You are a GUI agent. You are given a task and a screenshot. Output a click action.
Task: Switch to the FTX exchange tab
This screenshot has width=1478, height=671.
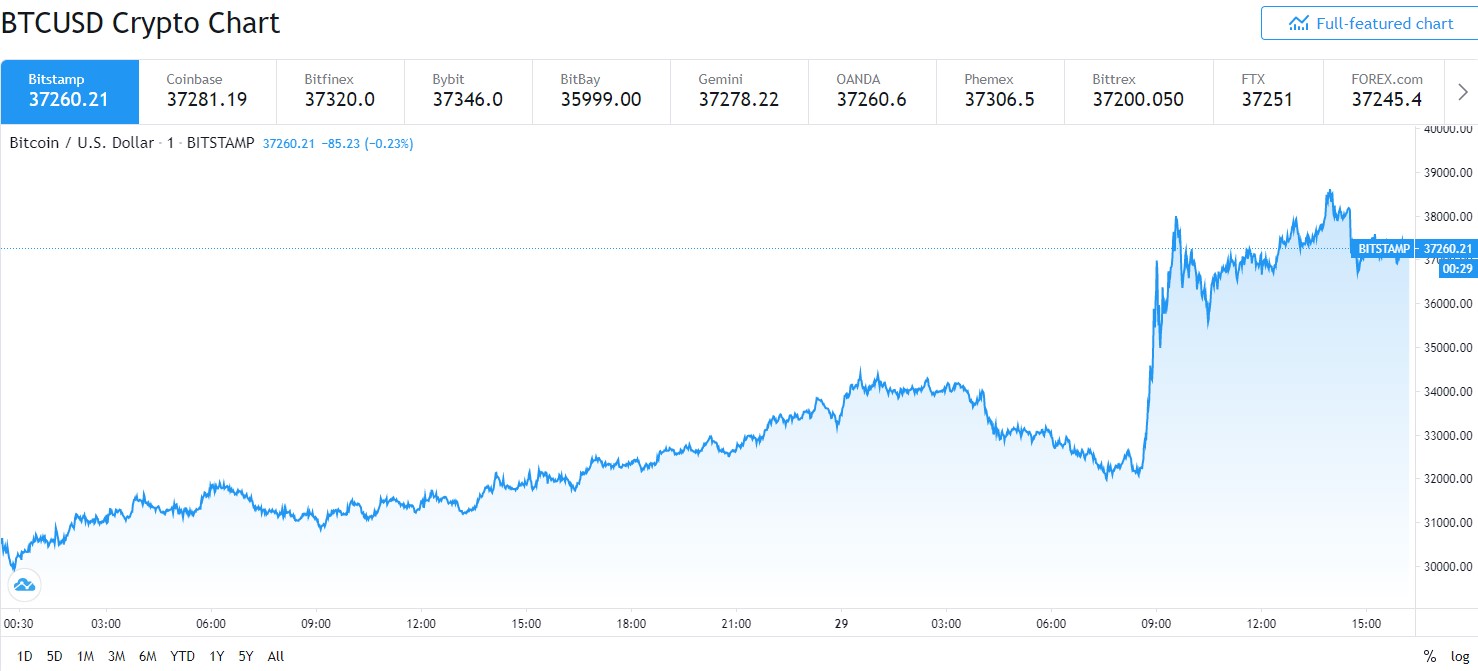tap(1268, 91)
